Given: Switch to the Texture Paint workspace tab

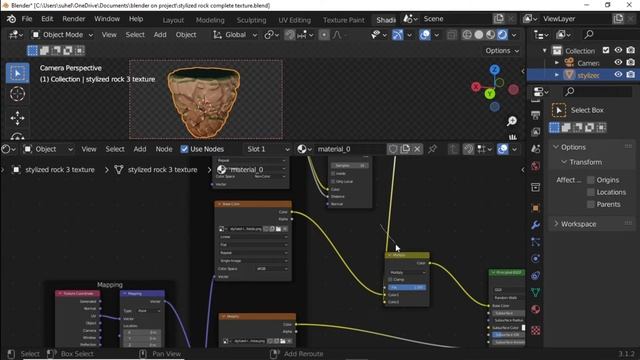Looking at the screenshot, I should [343, 20].
